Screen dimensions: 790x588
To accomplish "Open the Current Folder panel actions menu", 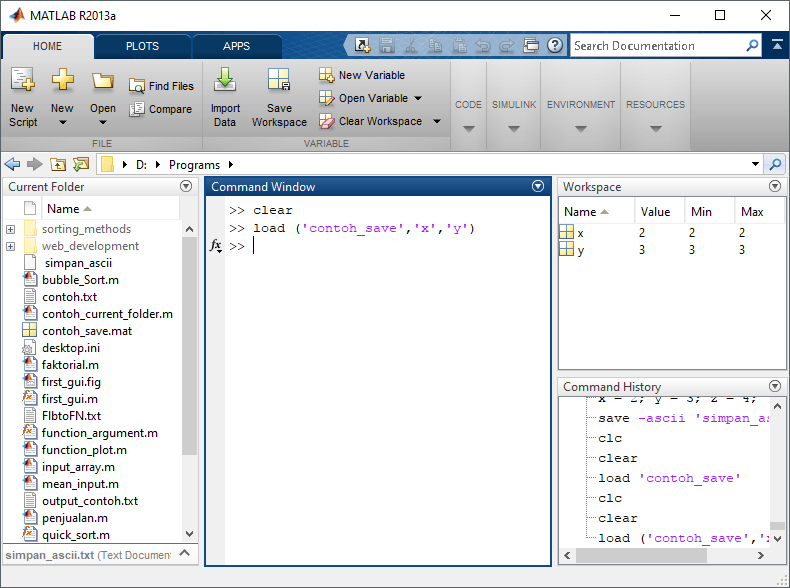I will pos(186,186).
